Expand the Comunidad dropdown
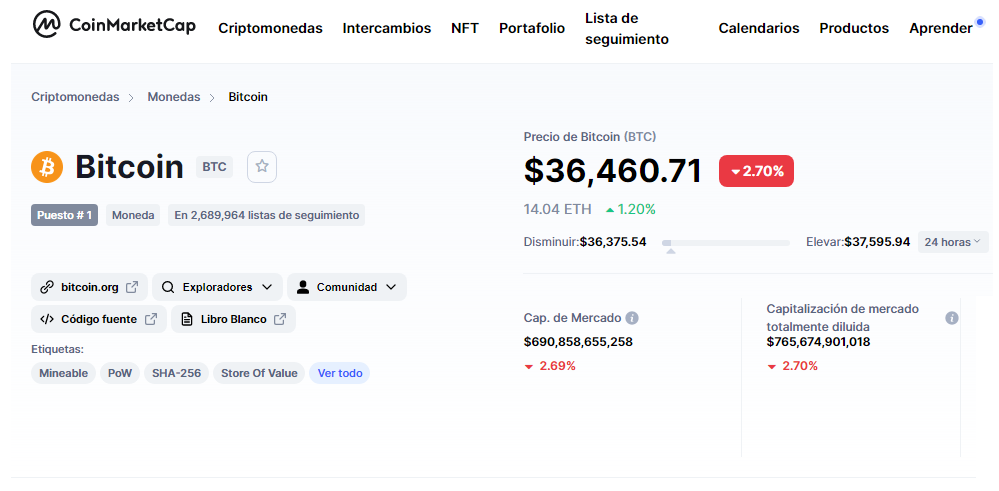Viewport: 999px width, 491px height. click(346, 287)
